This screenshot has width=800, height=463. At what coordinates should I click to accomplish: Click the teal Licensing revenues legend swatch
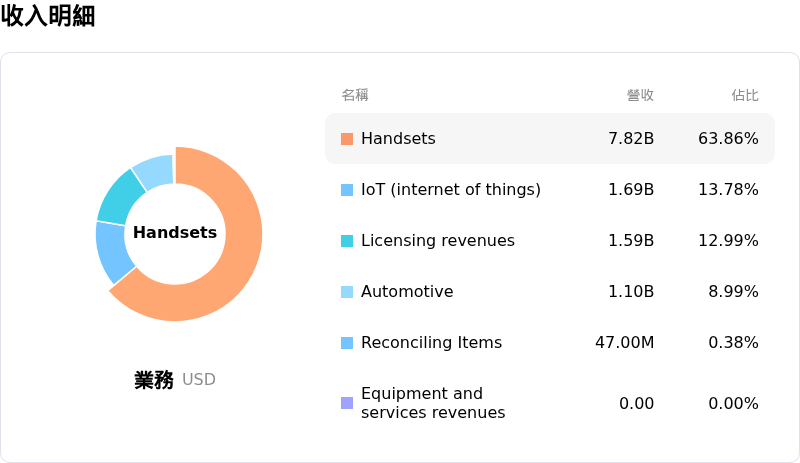(347, 241)
